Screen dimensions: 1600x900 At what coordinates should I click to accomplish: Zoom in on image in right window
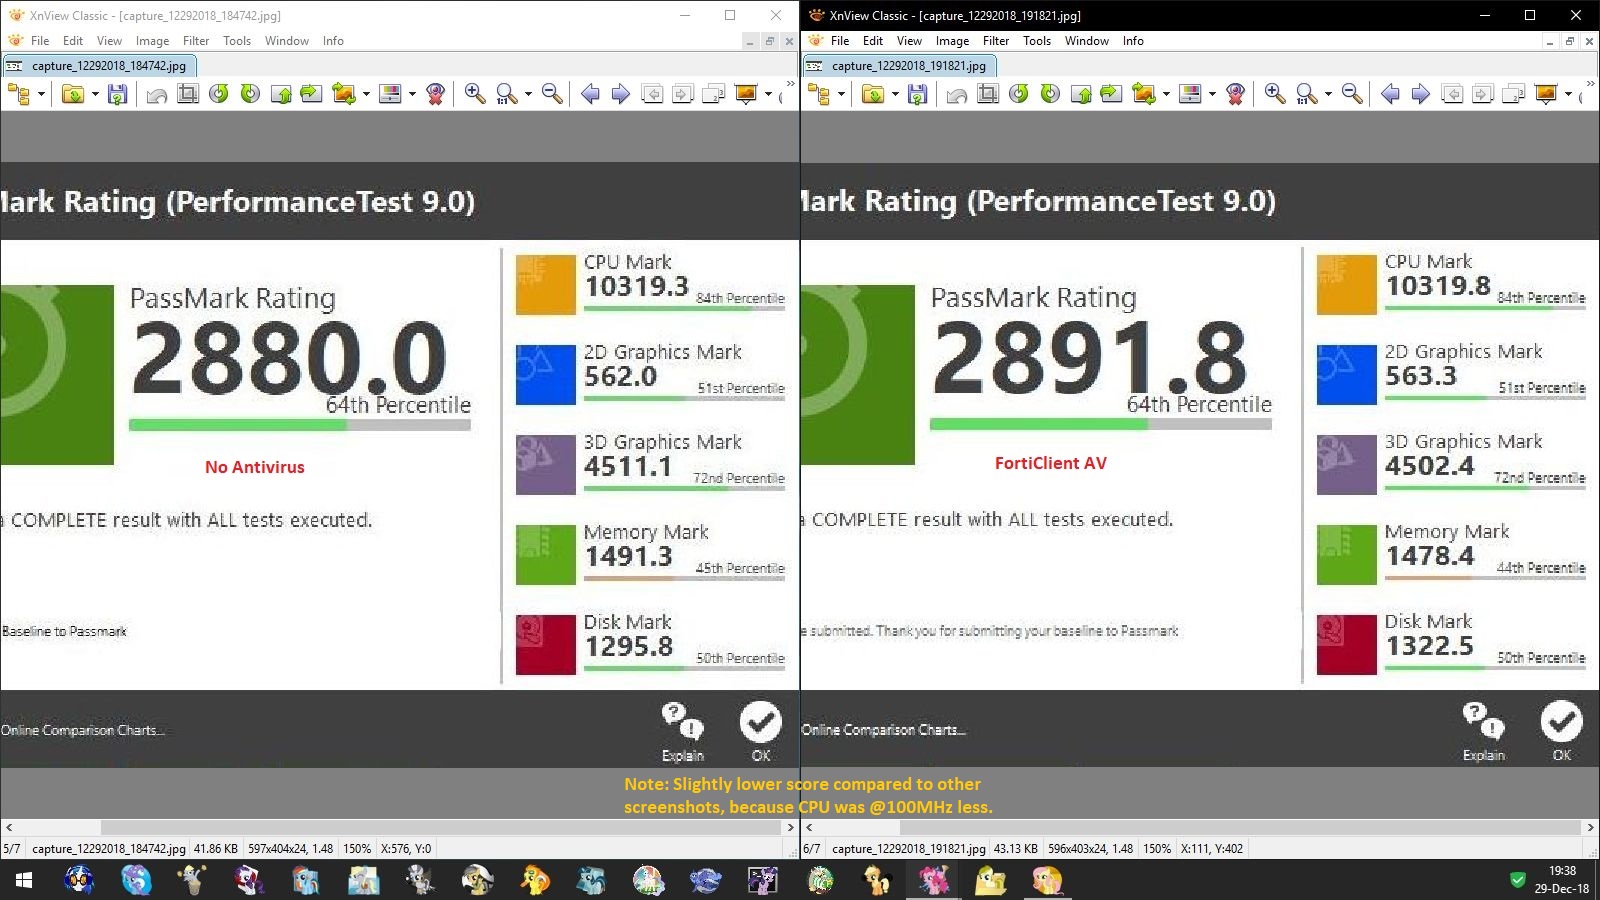(1275, 94)
